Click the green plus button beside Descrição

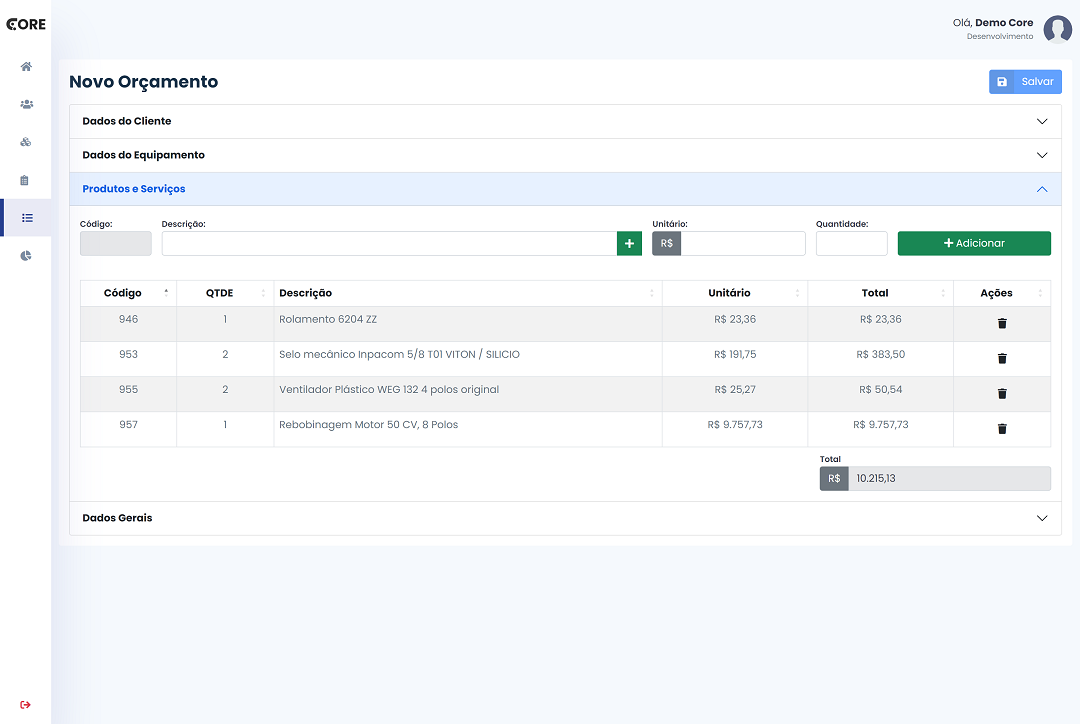click(x=629, y=243)
